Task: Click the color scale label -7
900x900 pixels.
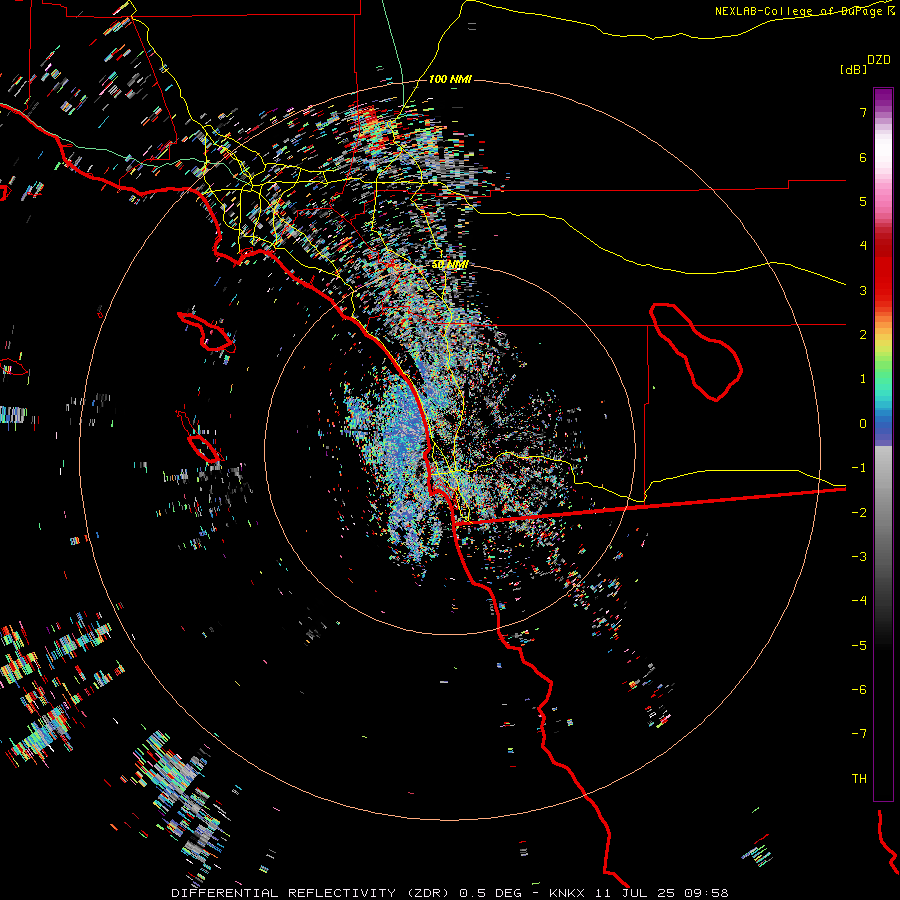Action: point(859,734)
